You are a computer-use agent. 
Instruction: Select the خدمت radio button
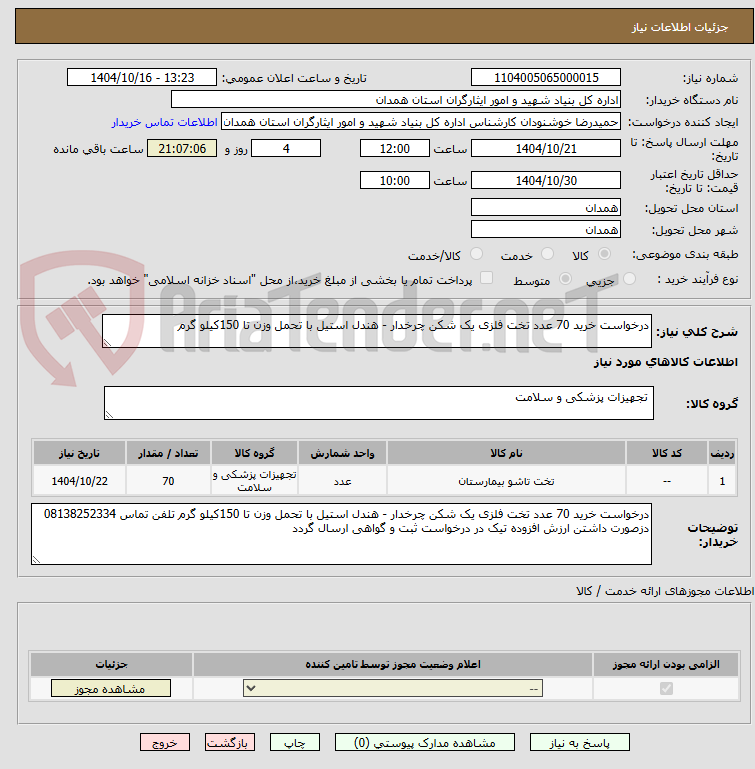click(547, 254)
